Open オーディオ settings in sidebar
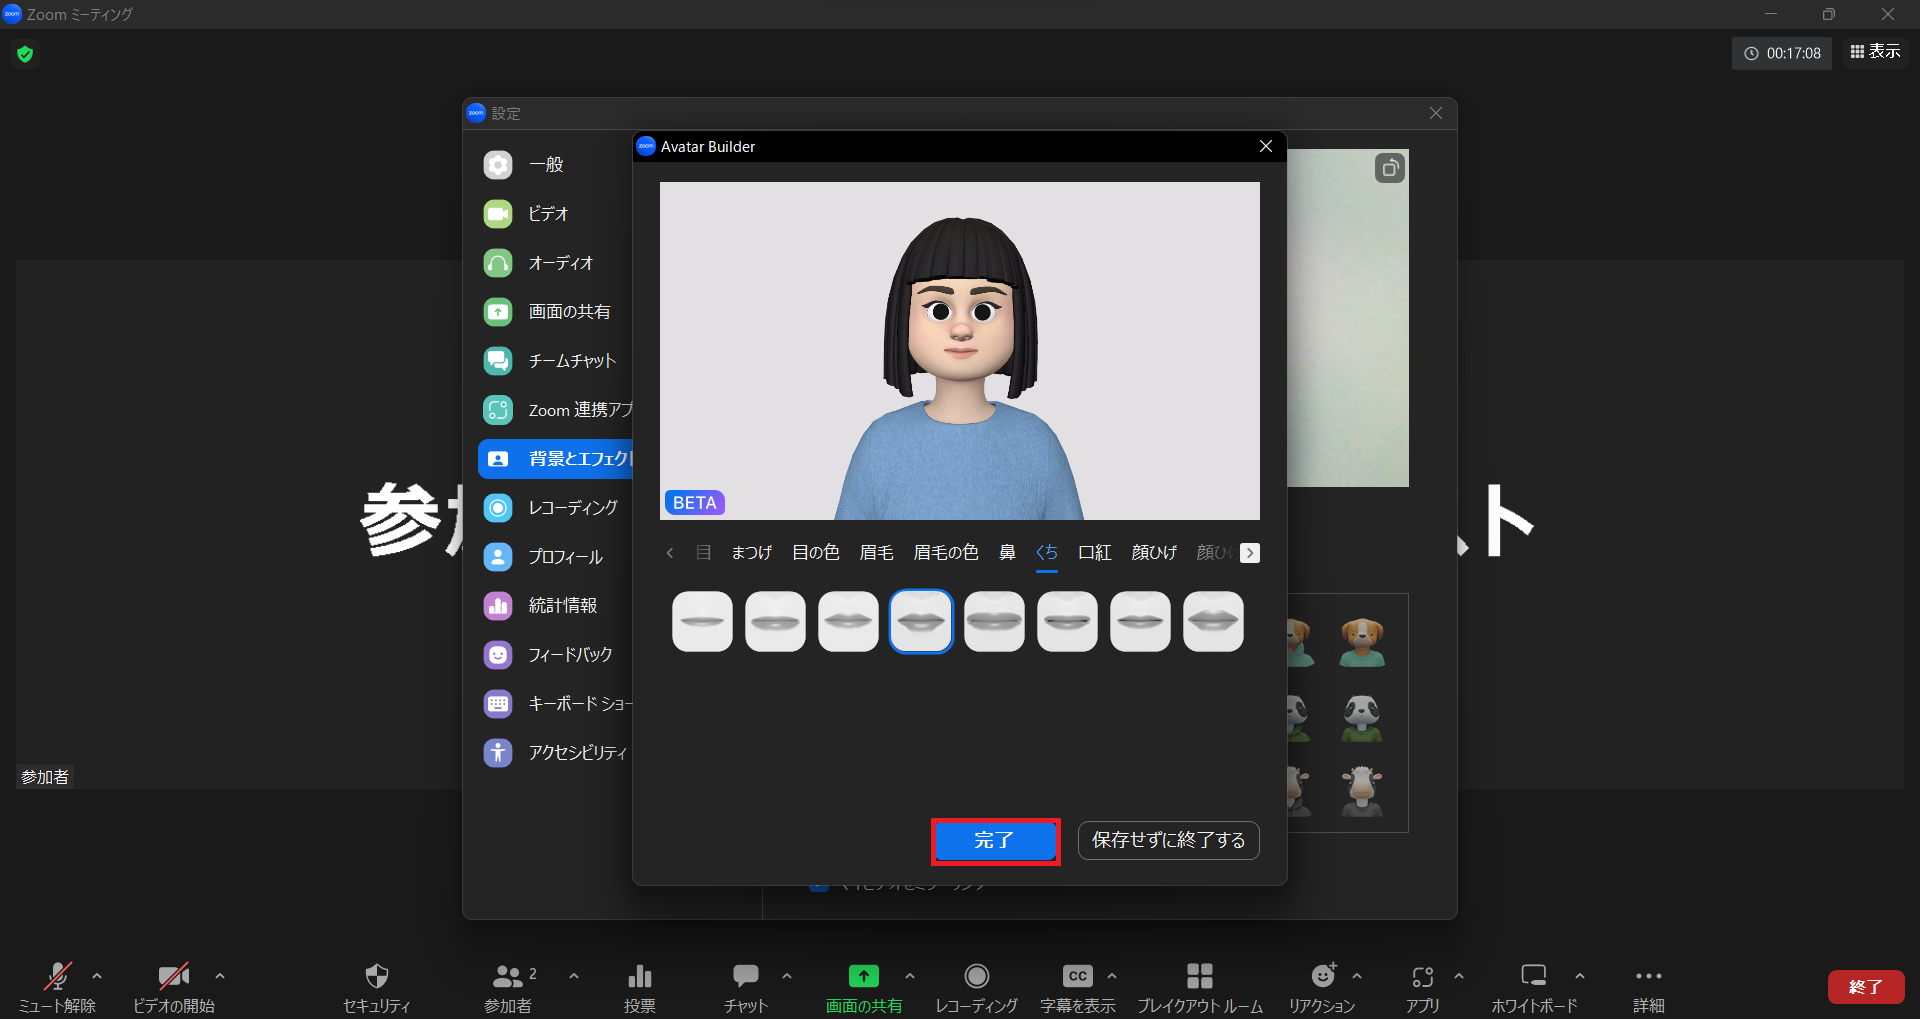The image size is (1930, 1020). tap(560, 263)
